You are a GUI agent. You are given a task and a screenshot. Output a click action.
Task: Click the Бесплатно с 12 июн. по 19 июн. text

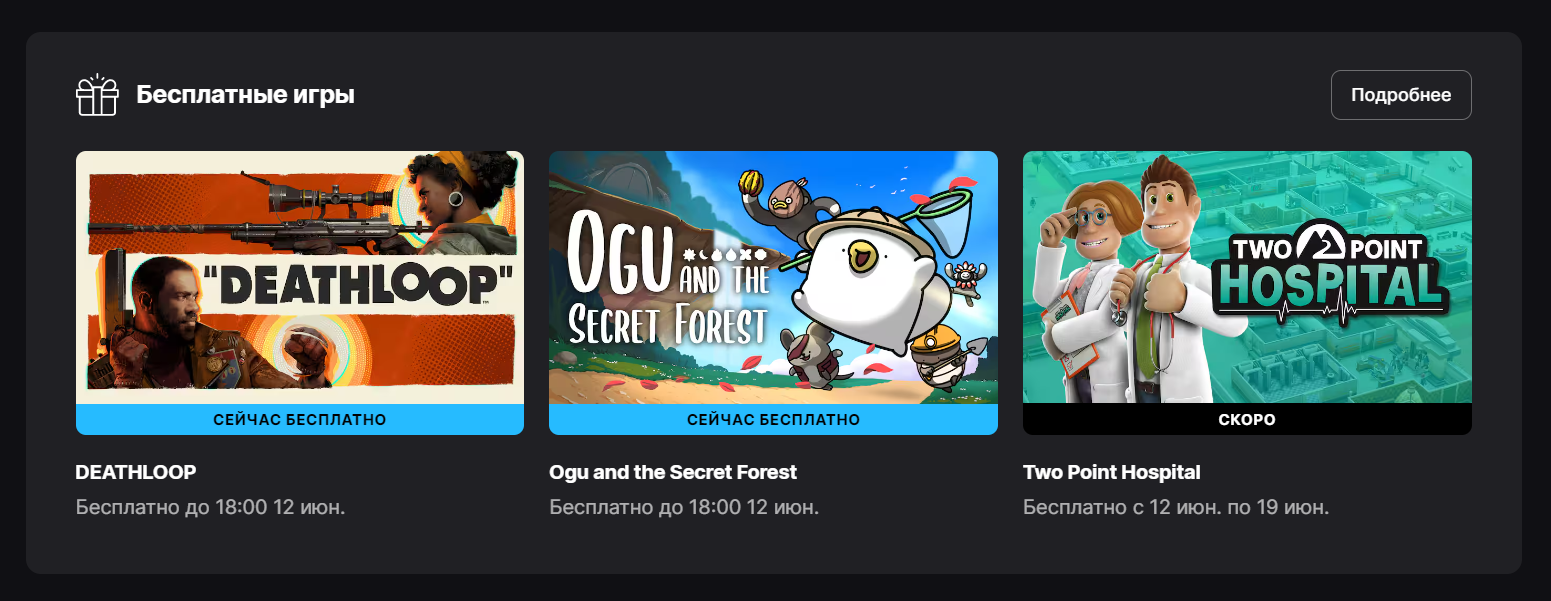point(1176,507)
